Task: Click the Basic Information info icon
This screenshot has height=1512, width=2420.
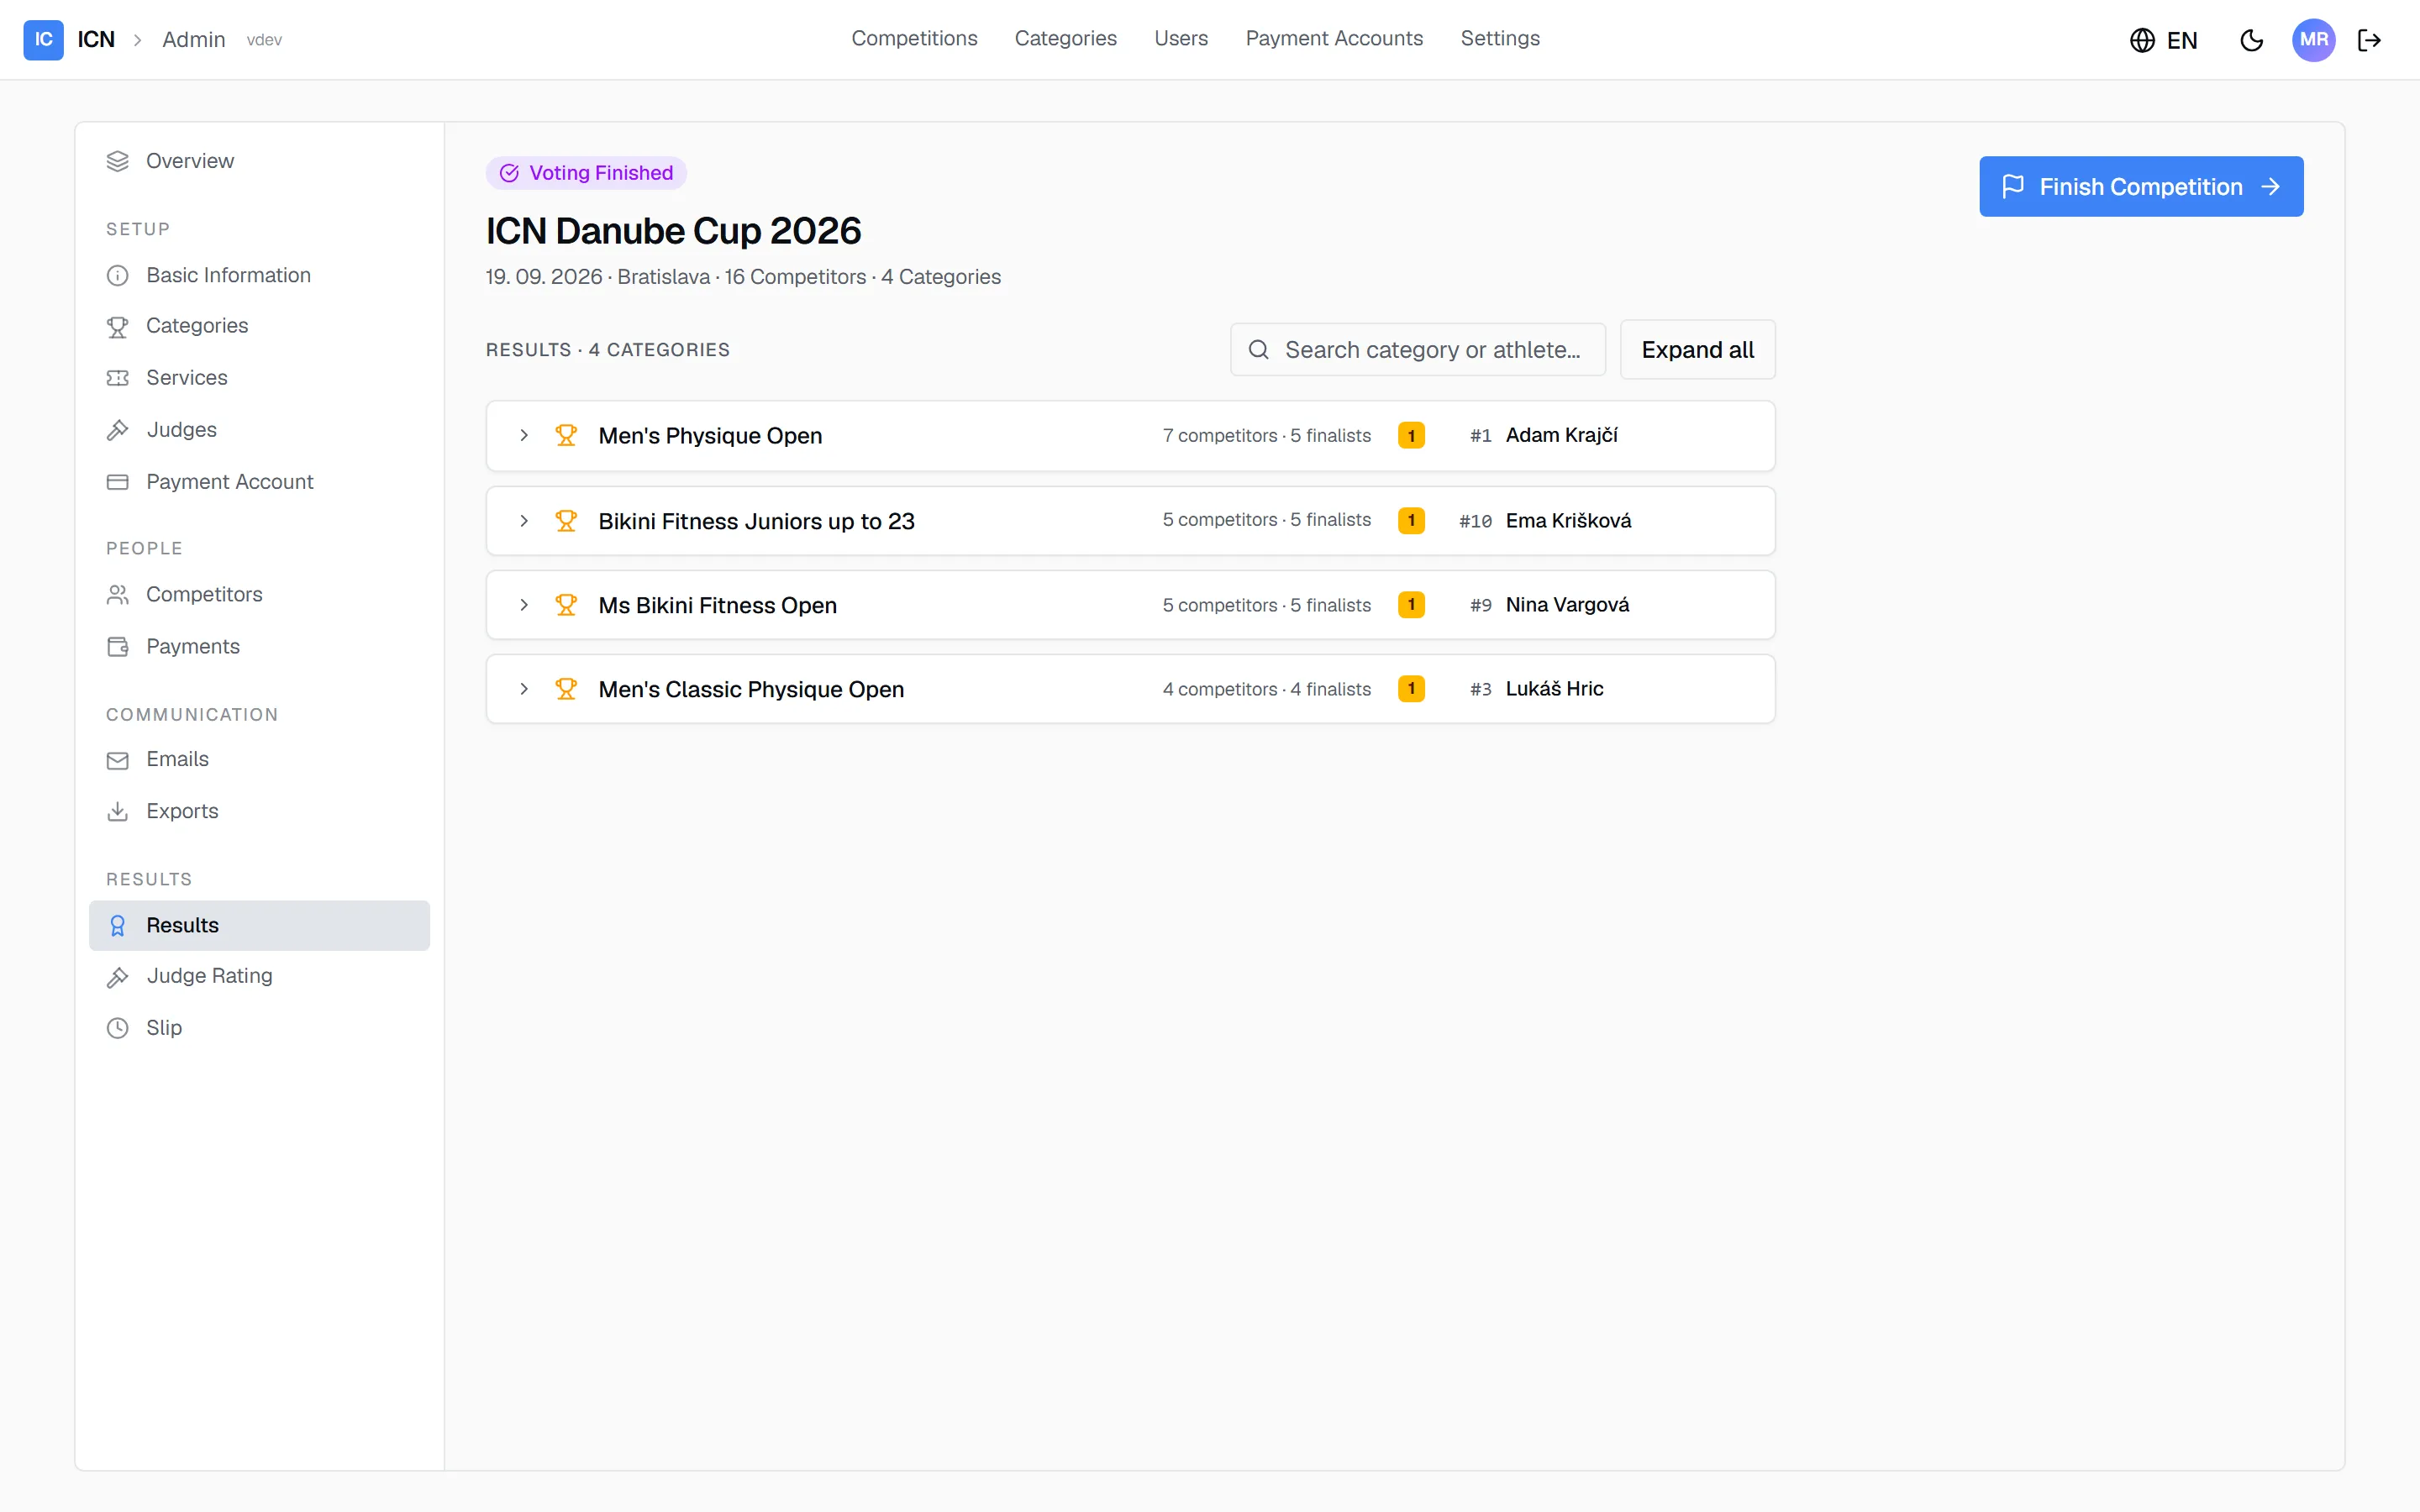Action: click(118, 275)
